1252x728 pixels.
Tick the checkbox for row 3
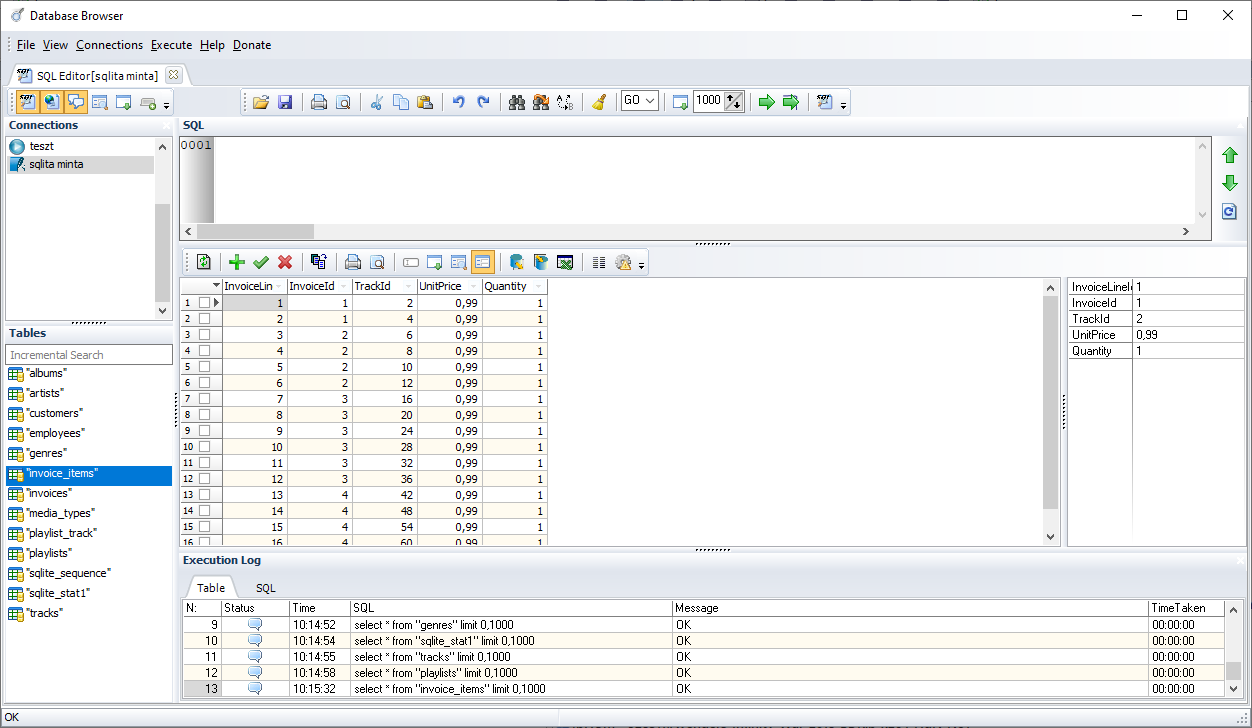205,335
